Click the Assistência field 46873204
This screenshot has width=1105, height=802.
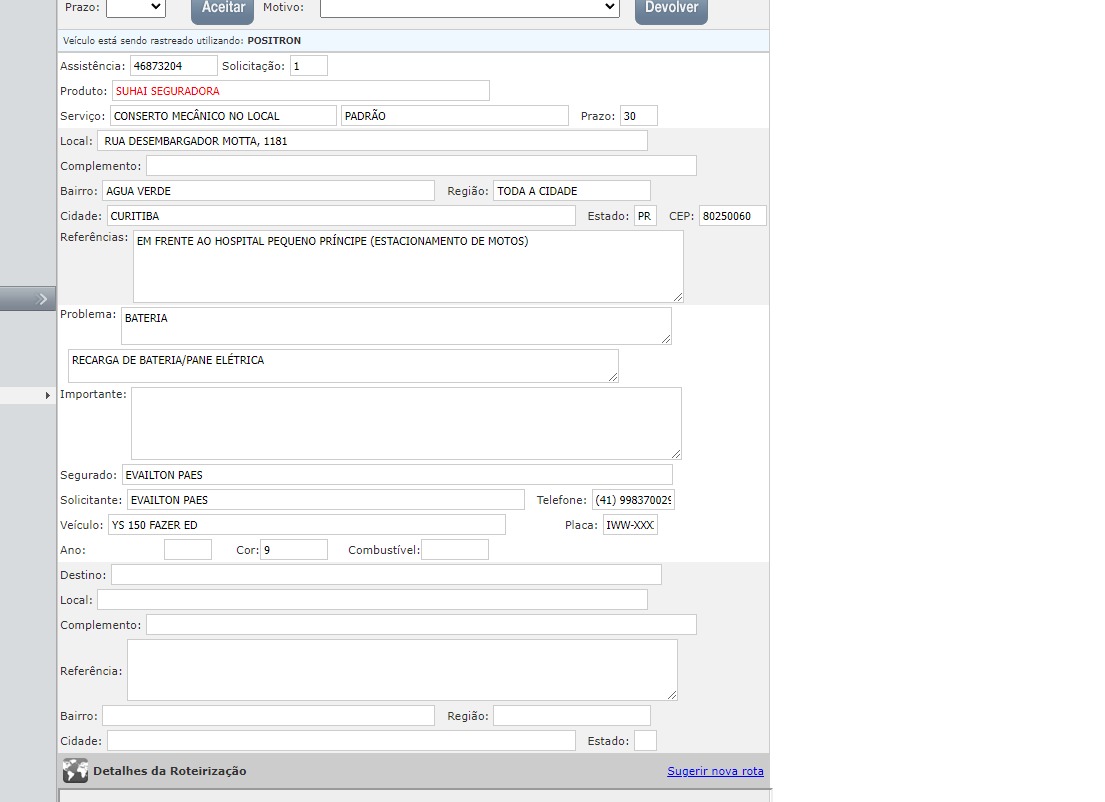[173, 66]
